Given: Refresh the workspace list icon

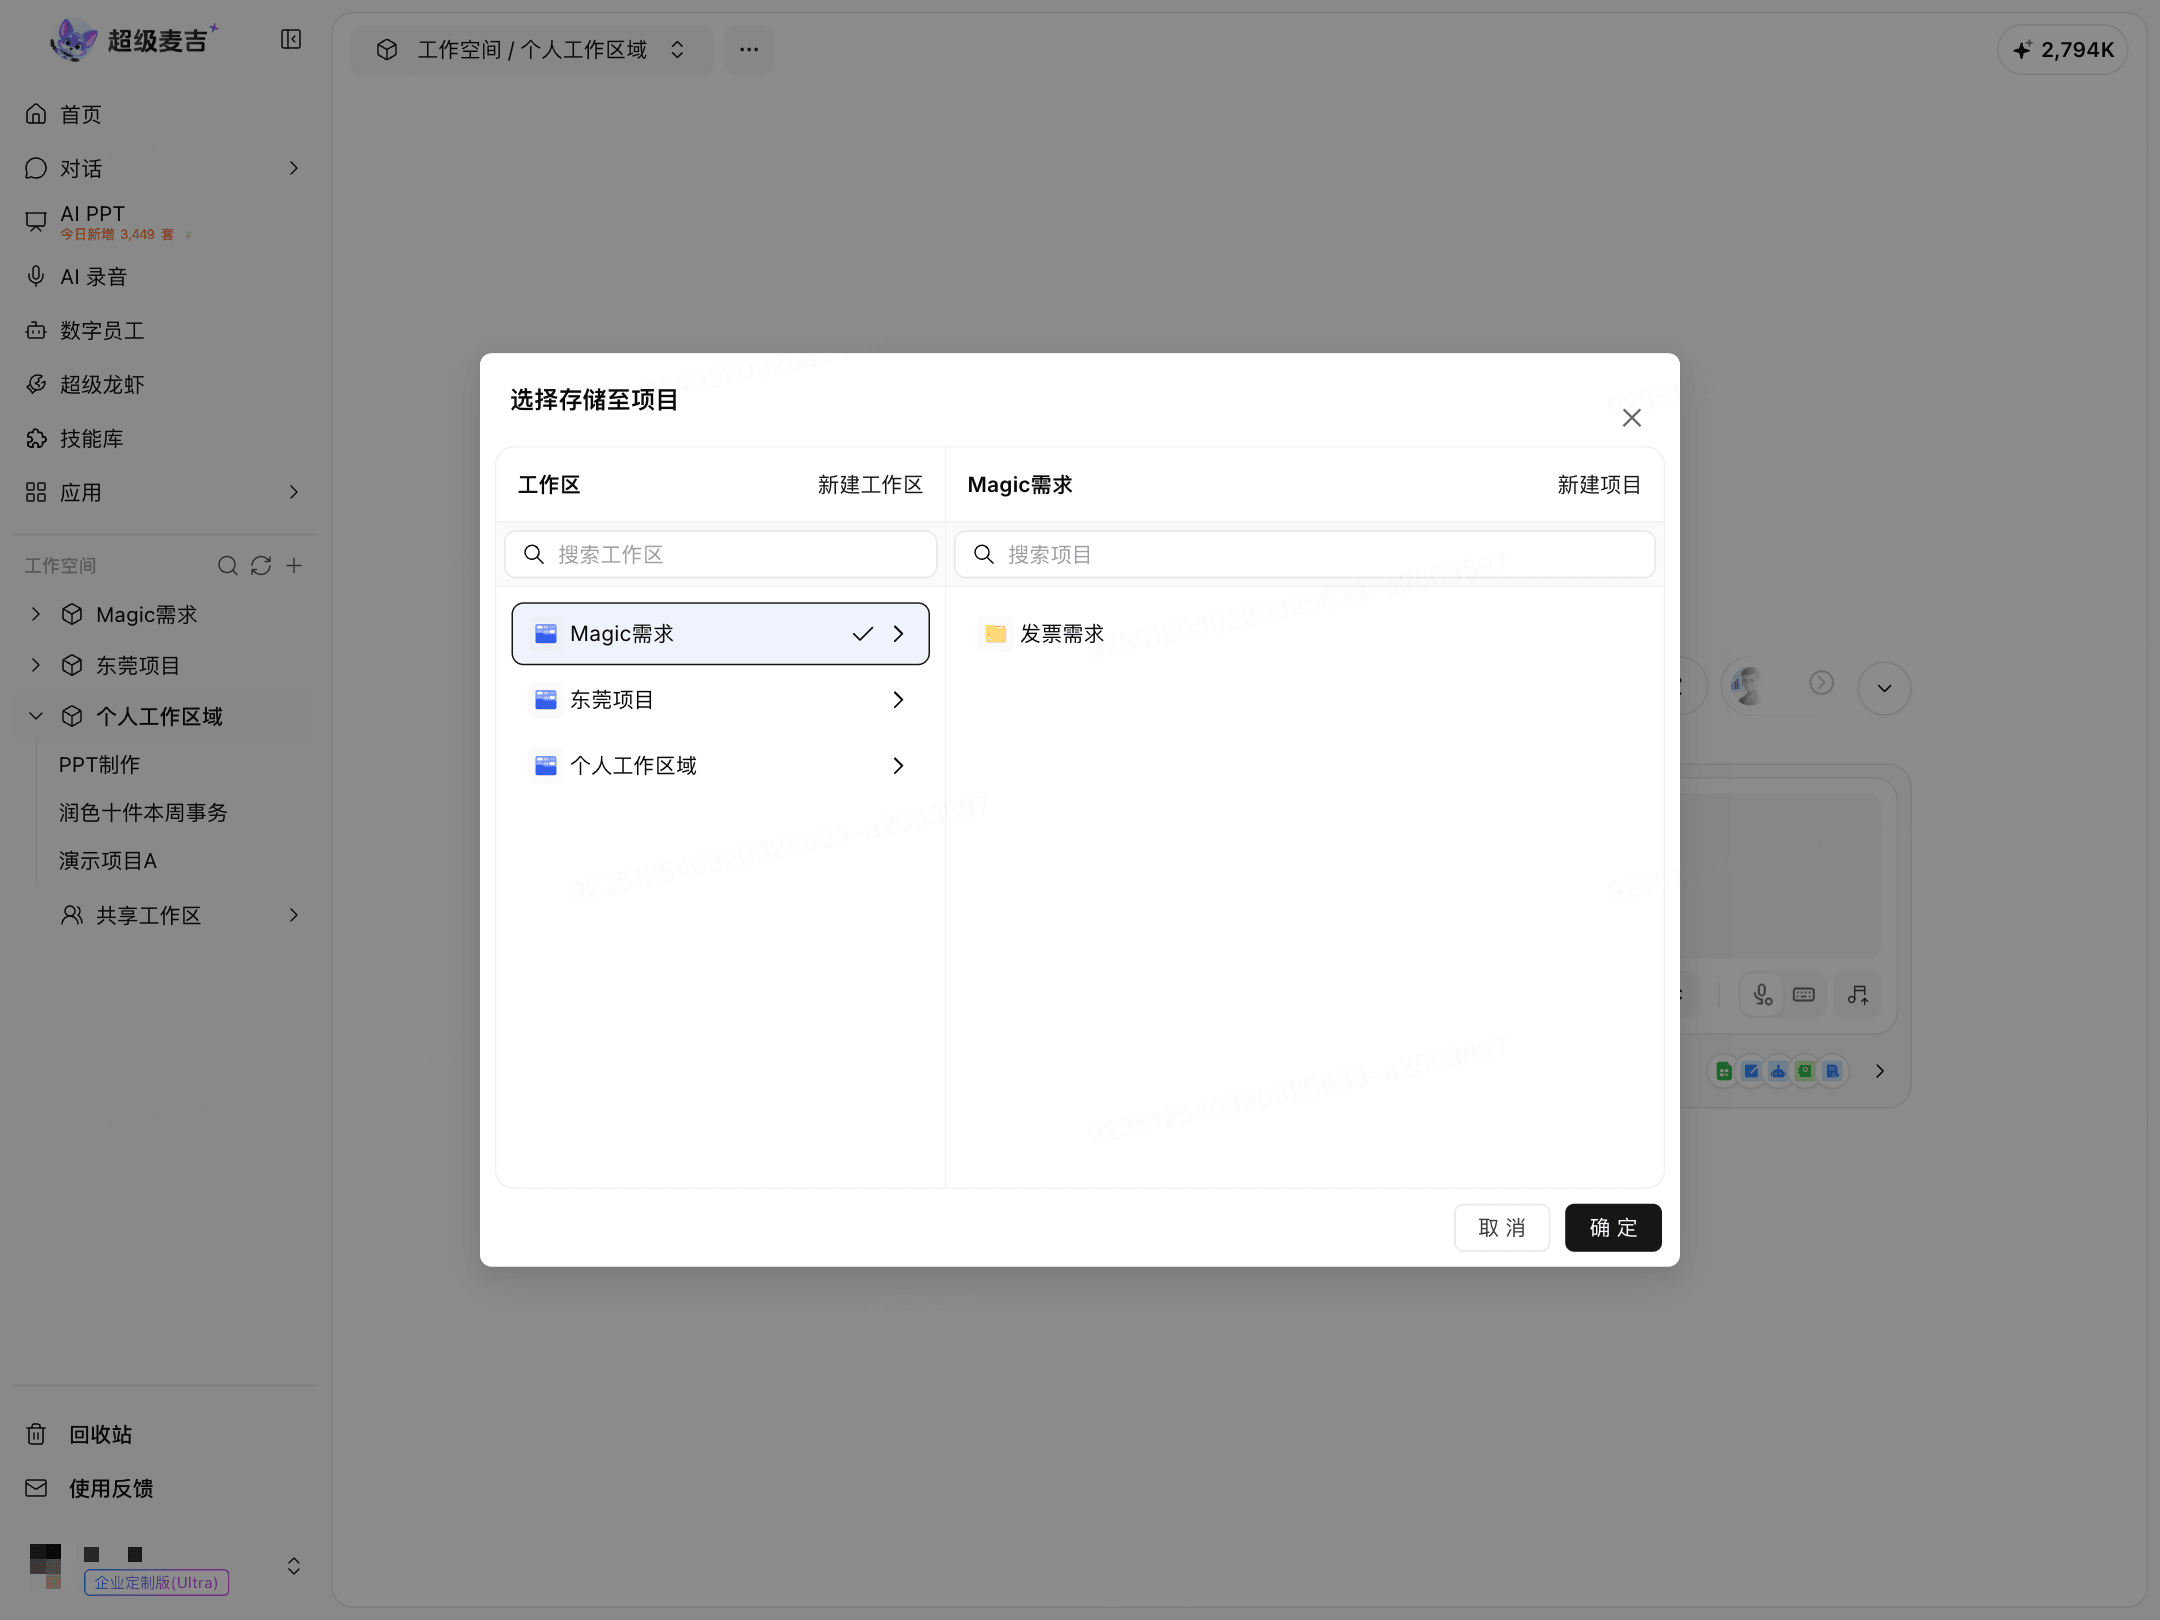Looking at the screenshot, I should [261, 566].
